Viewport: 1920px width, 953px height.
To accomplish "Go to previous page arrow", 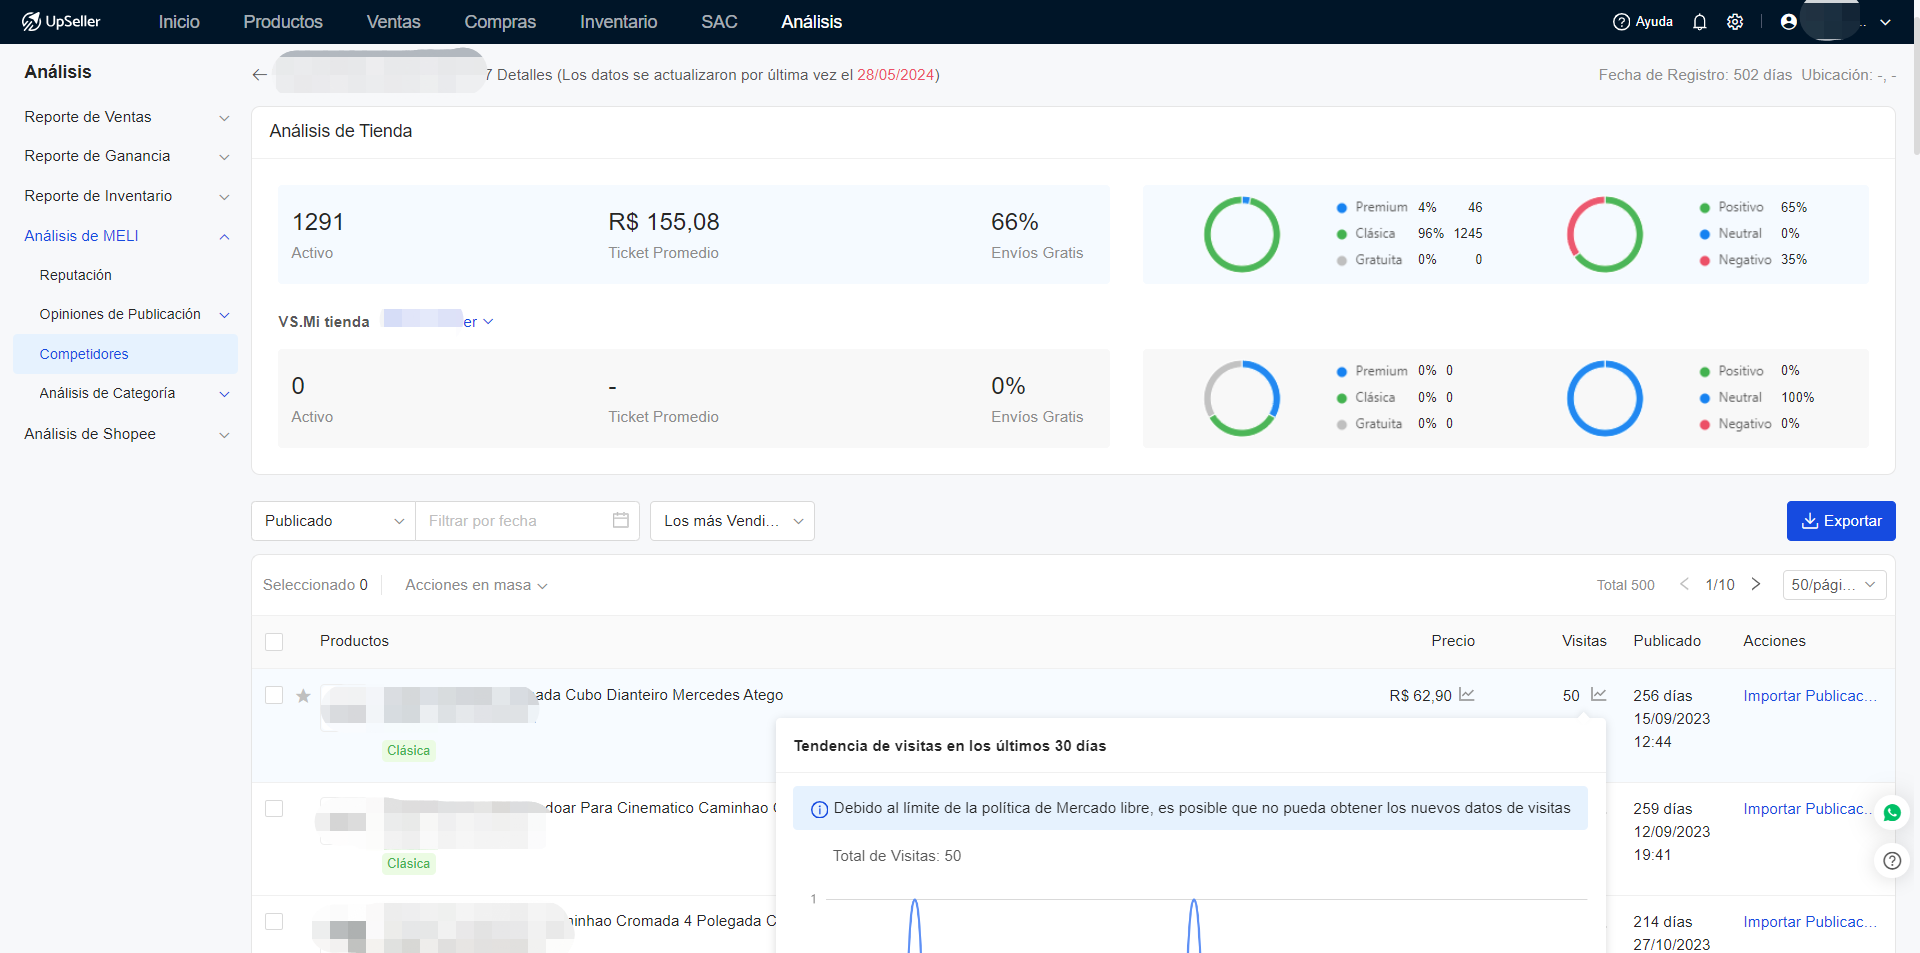I will tap(1684, 584).
